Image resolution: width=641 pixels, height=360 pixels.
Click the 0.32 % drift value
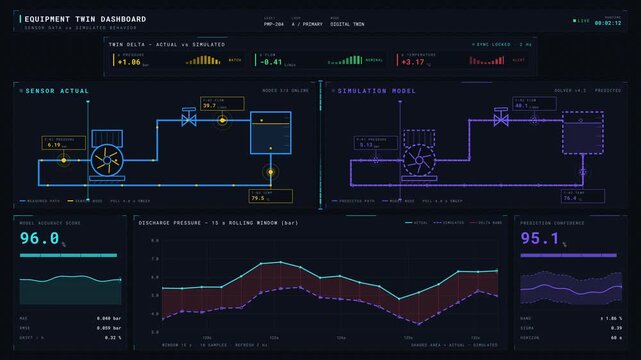pyautogui.click(x=113, y=338)
